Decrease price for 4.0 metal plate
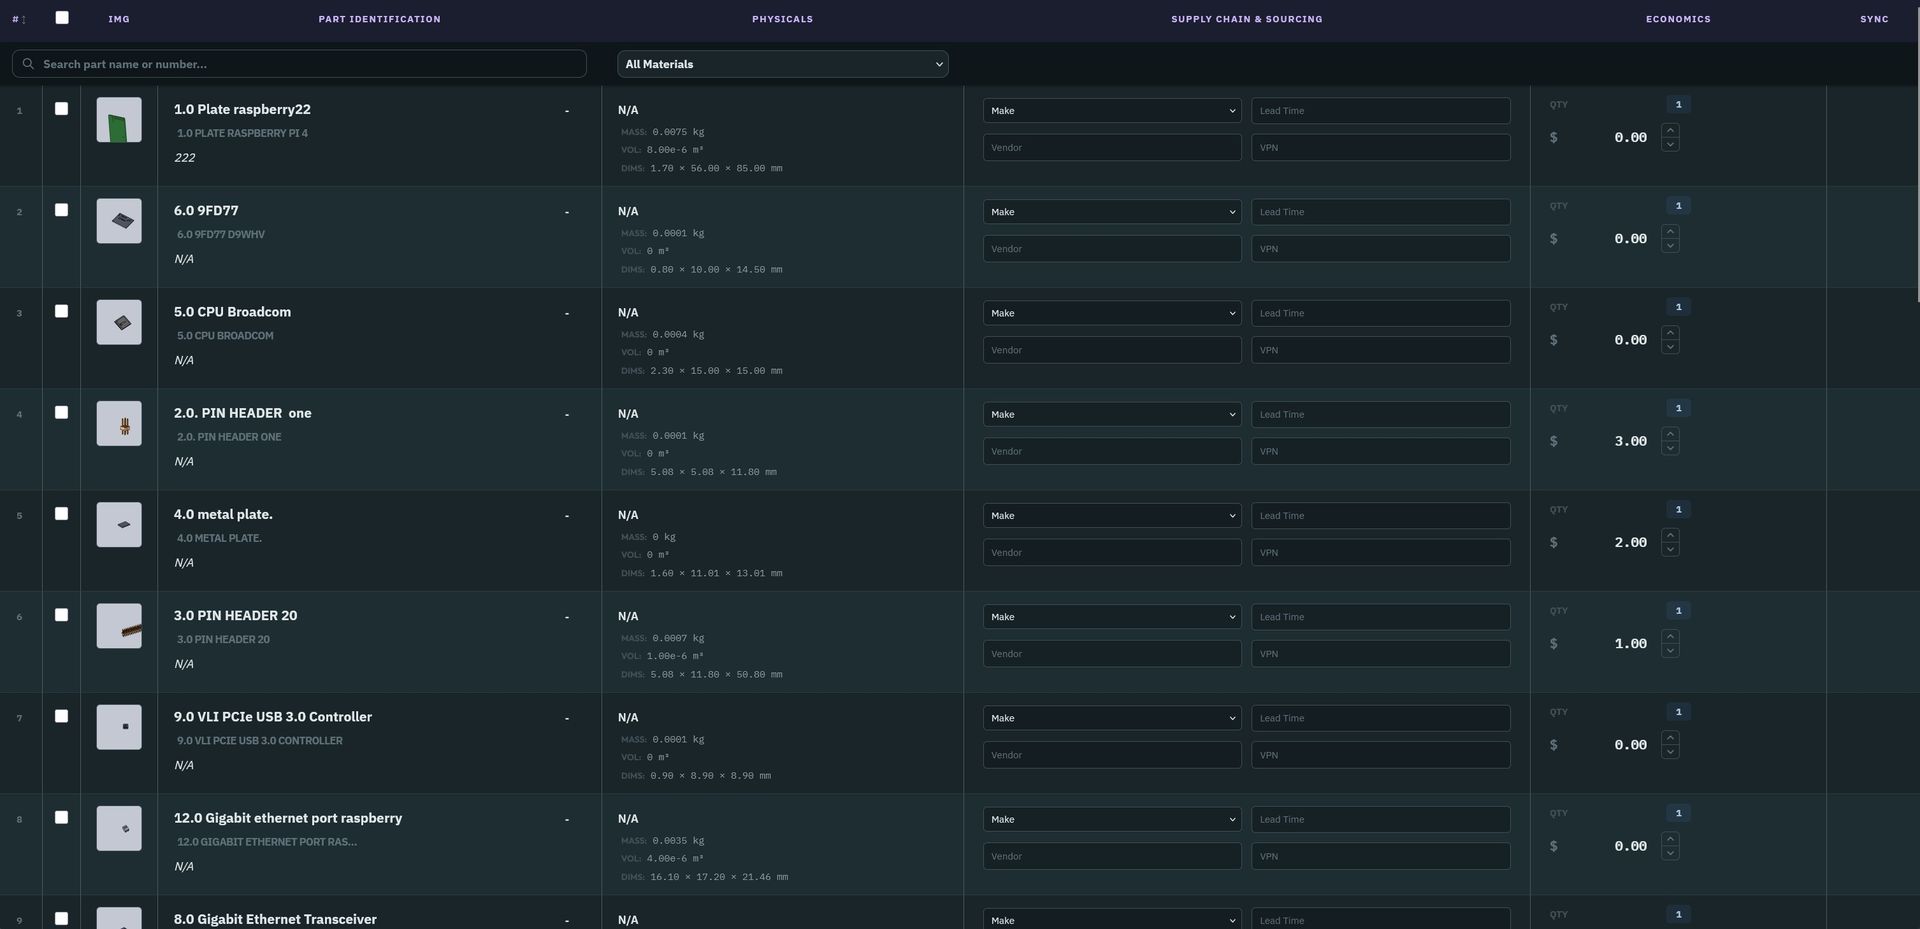 click(x=1670, y=550)
